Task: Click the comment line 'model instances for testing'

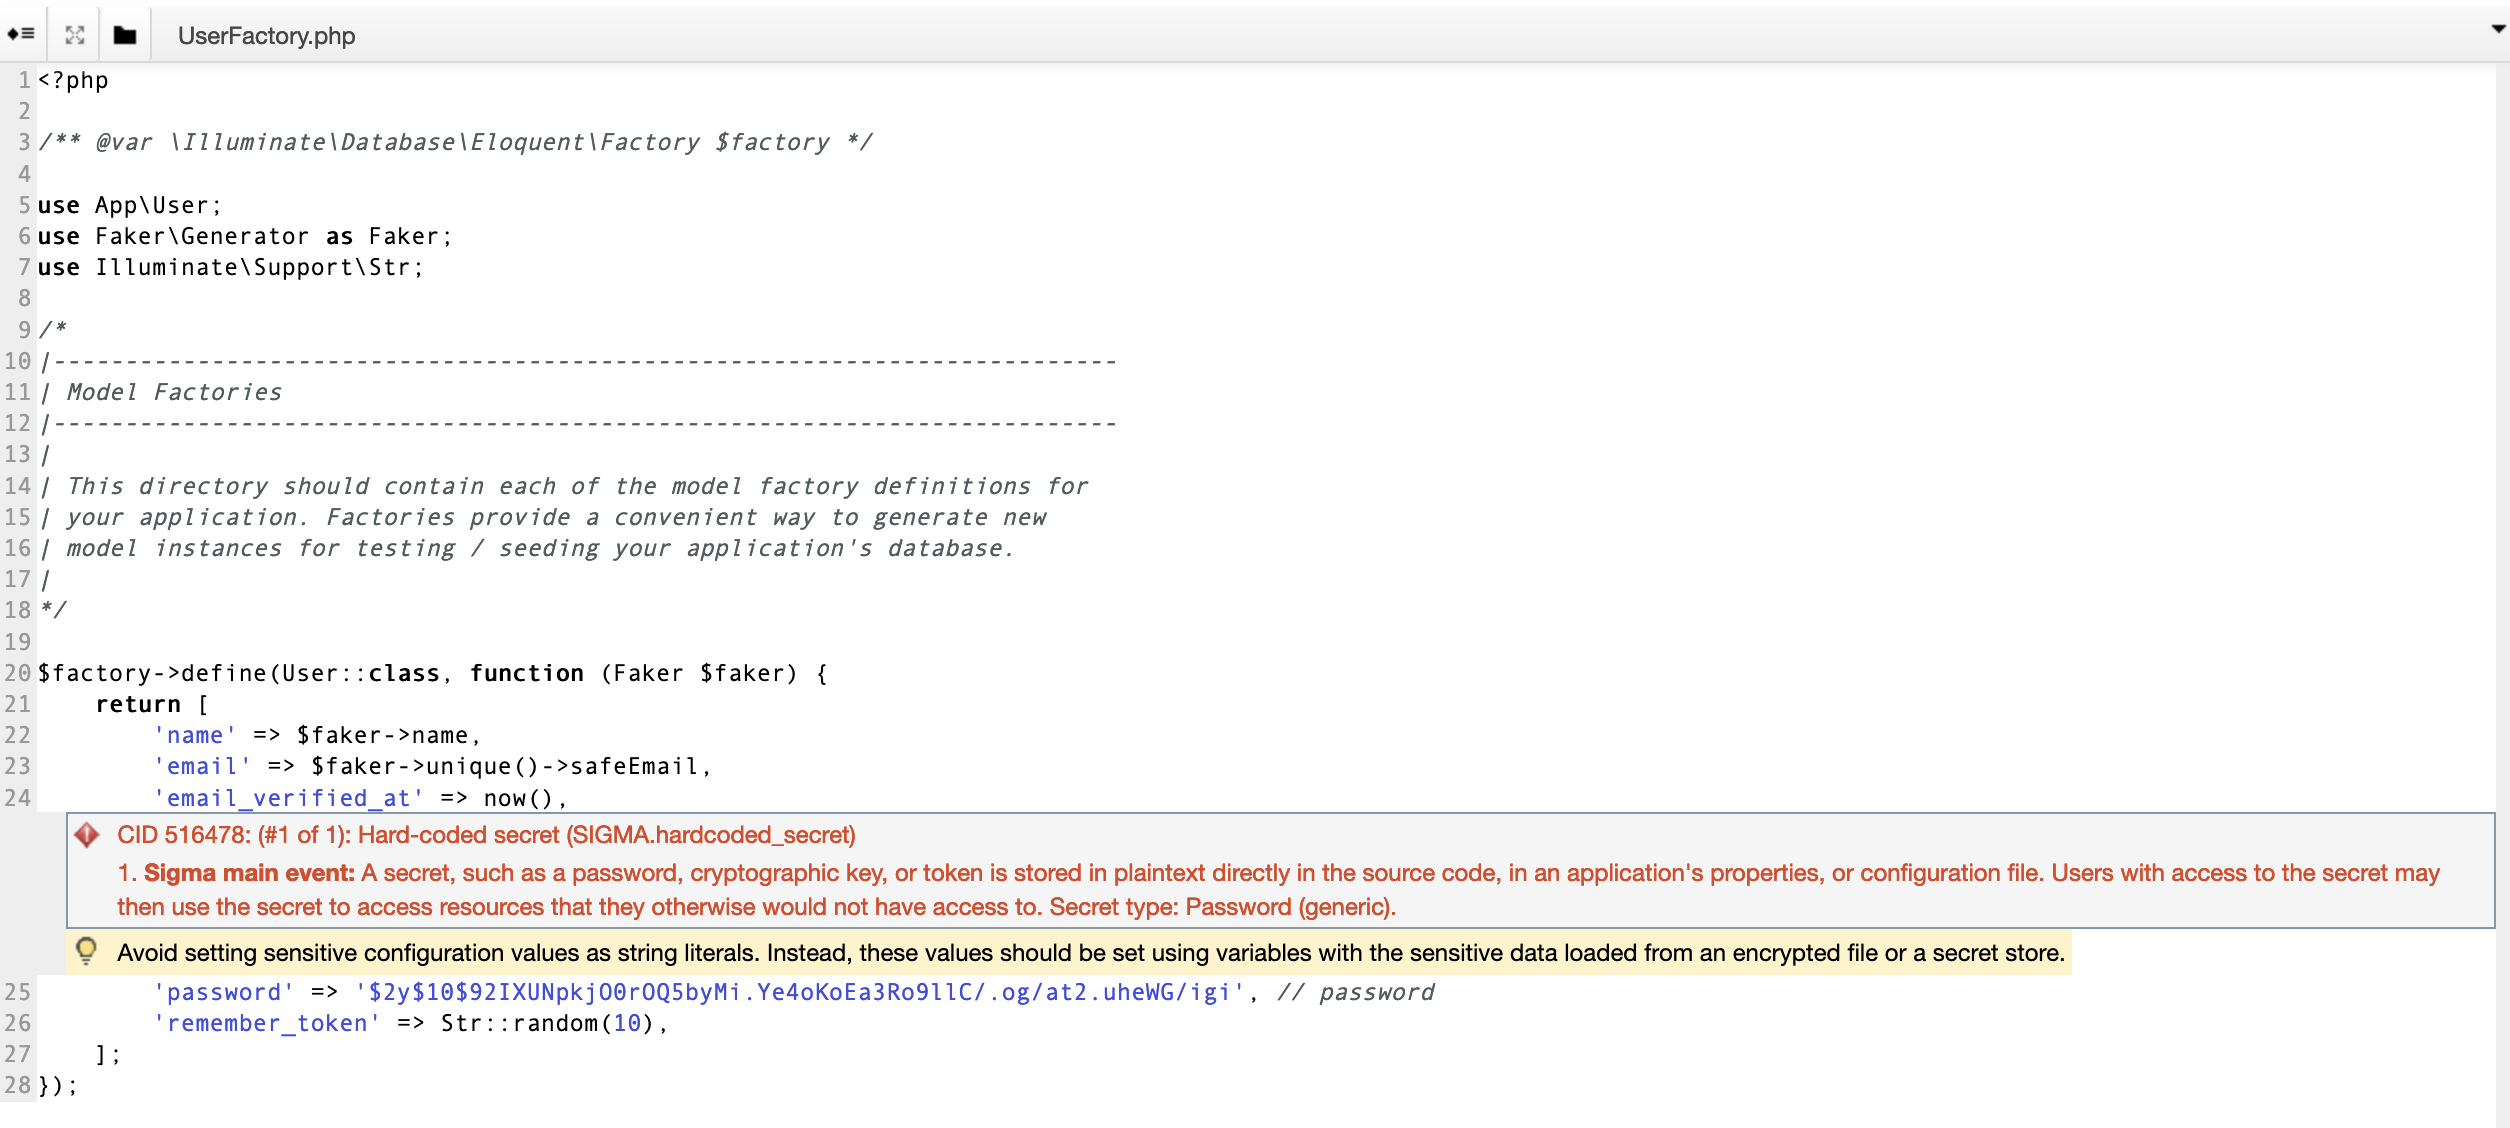Action: point(540,548)
